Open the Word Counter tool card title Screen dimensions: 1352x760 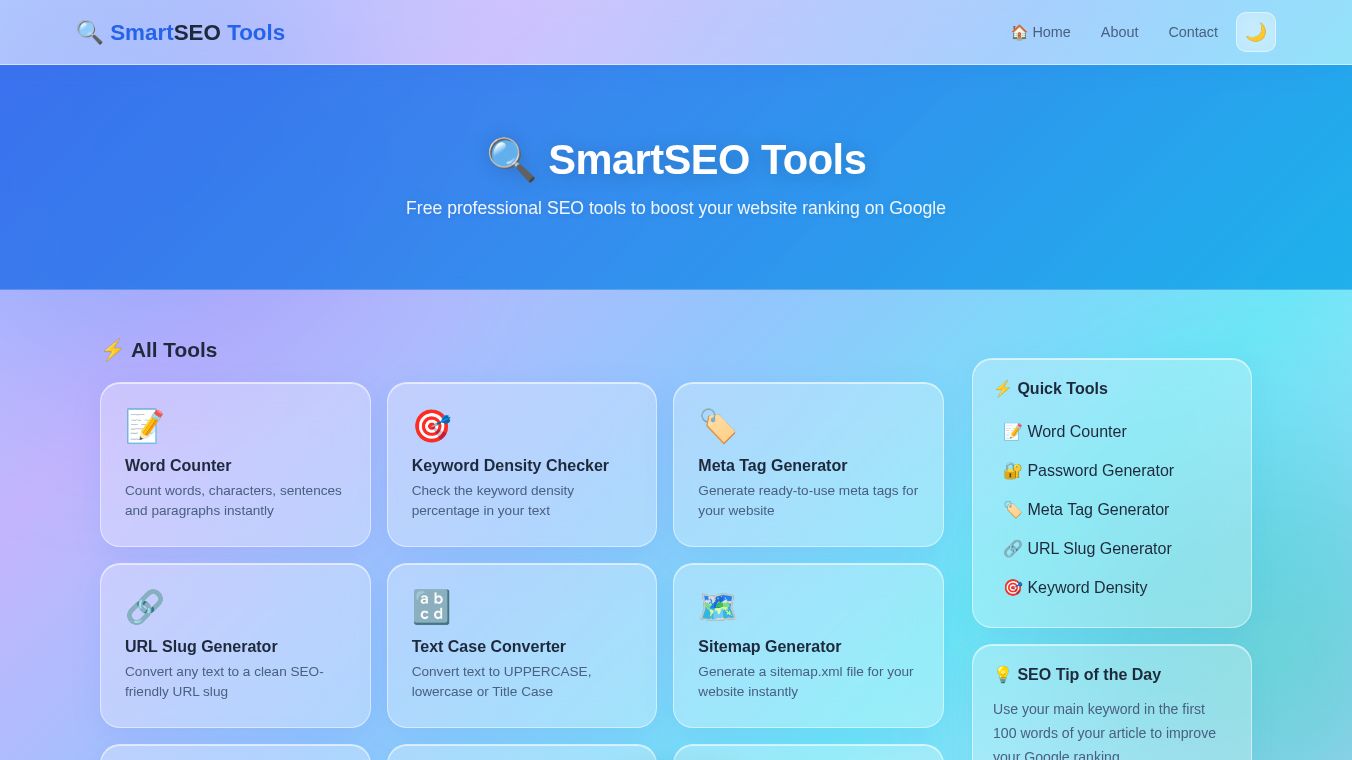(178, 466)
